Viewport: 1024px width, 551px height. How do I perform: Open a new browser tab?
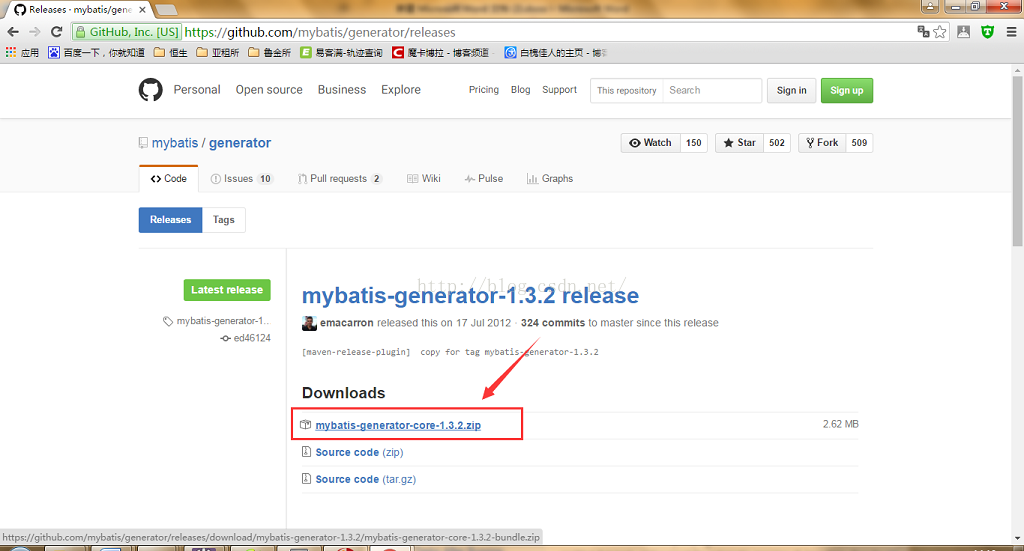[166, 10]
